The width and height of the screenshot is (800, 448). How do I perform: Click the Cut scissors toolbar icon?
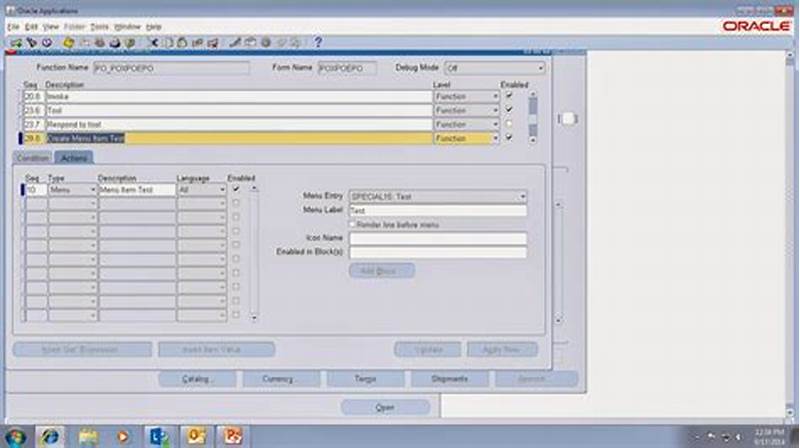point(152,43)
